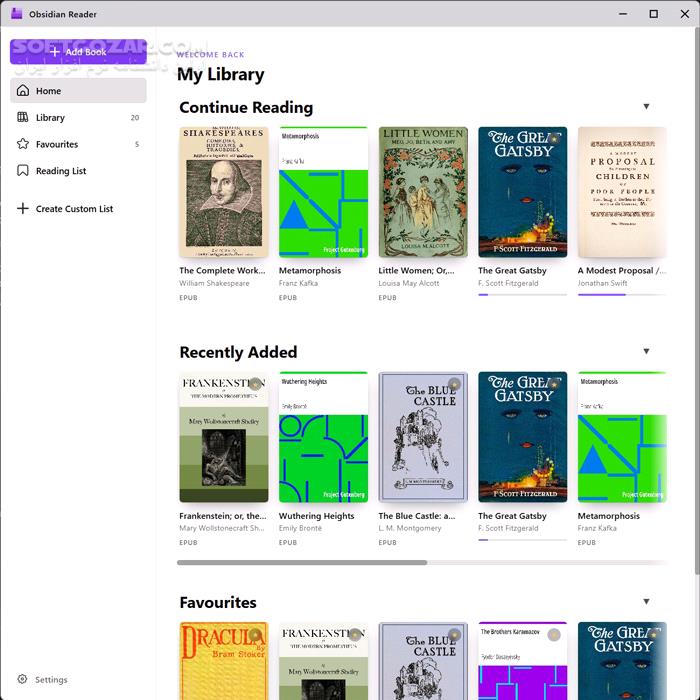Toggle favourite star on Recently Added Frankenstein
This screenshot has height=700, width=700.
[255, 384]
